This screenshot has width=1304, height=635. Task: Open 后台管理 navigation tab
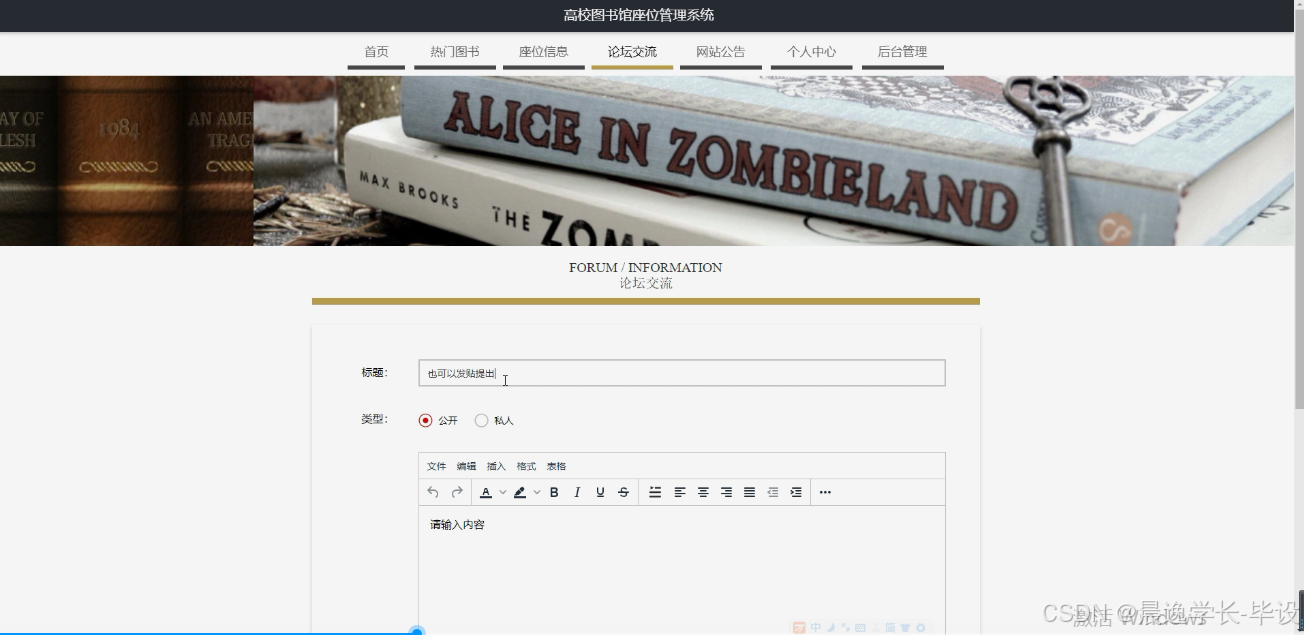pos(903,53)
